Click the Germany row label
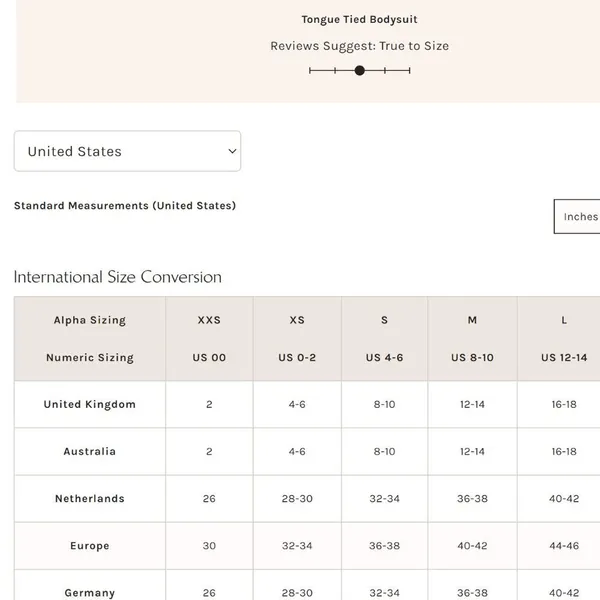Image resolution: width=600 pixels, height=600 pixels. pyautogui.click(x=90, y=593)
